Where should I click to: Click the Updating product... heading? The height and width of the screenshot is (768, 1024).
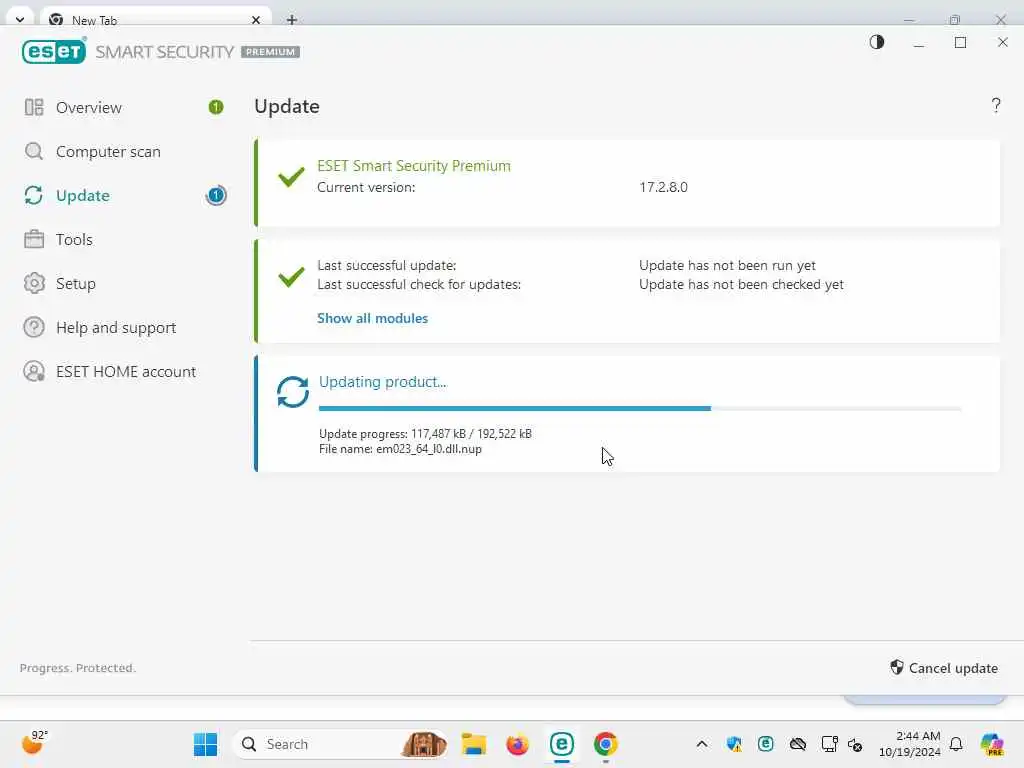[x=383, y=382]
